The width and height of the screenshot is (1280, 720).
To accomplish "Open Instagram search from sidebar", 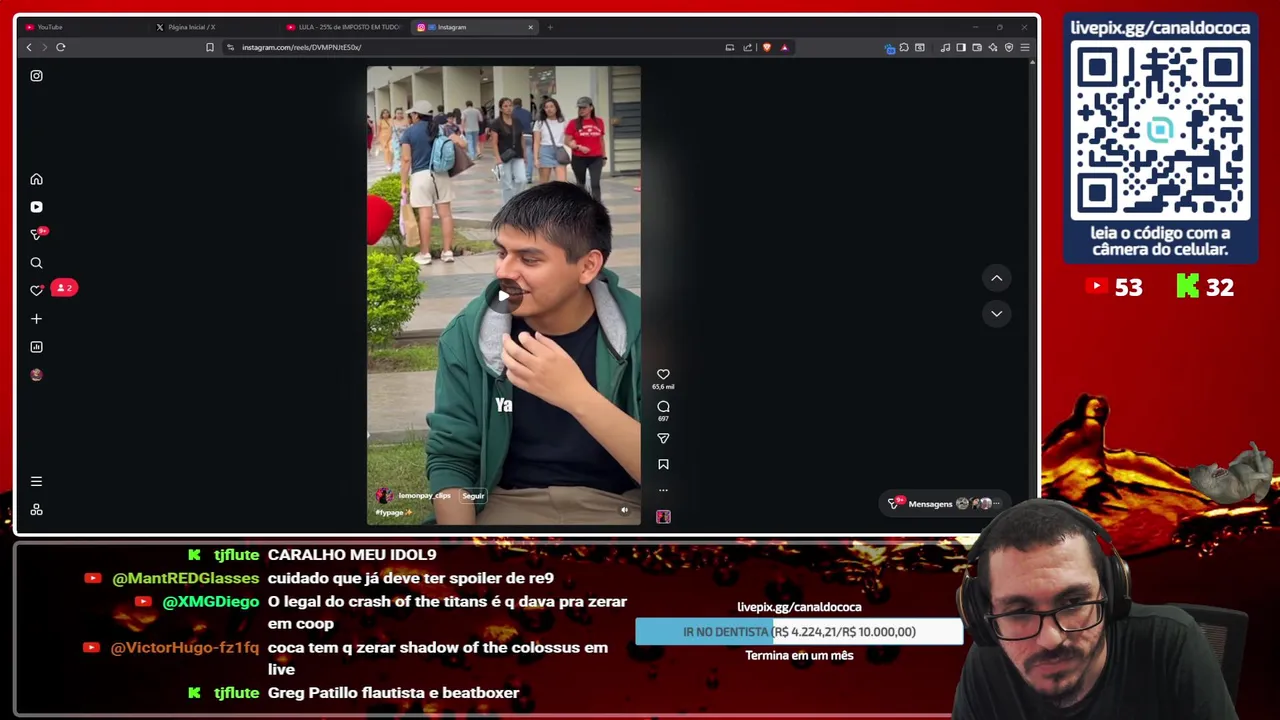I will coord(36,263).
